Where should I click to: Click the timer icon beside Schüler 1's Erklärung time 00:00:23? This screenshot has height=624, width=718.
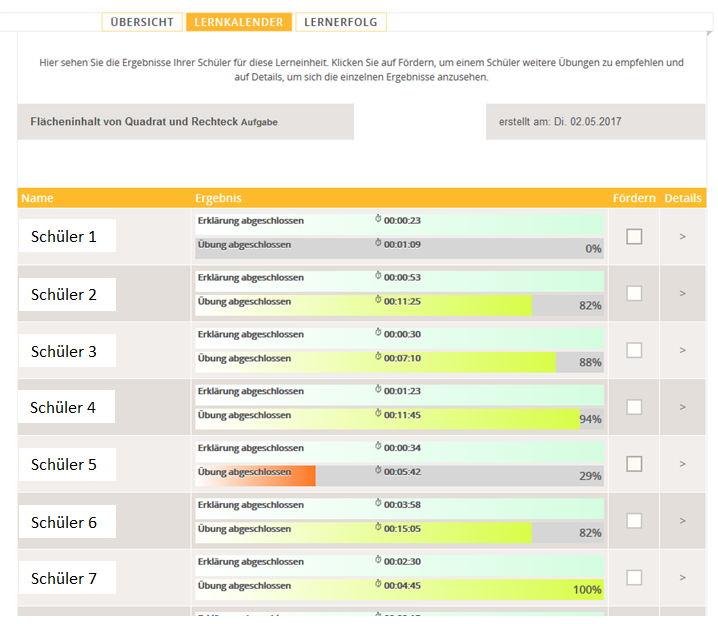(x=379, y=220)
